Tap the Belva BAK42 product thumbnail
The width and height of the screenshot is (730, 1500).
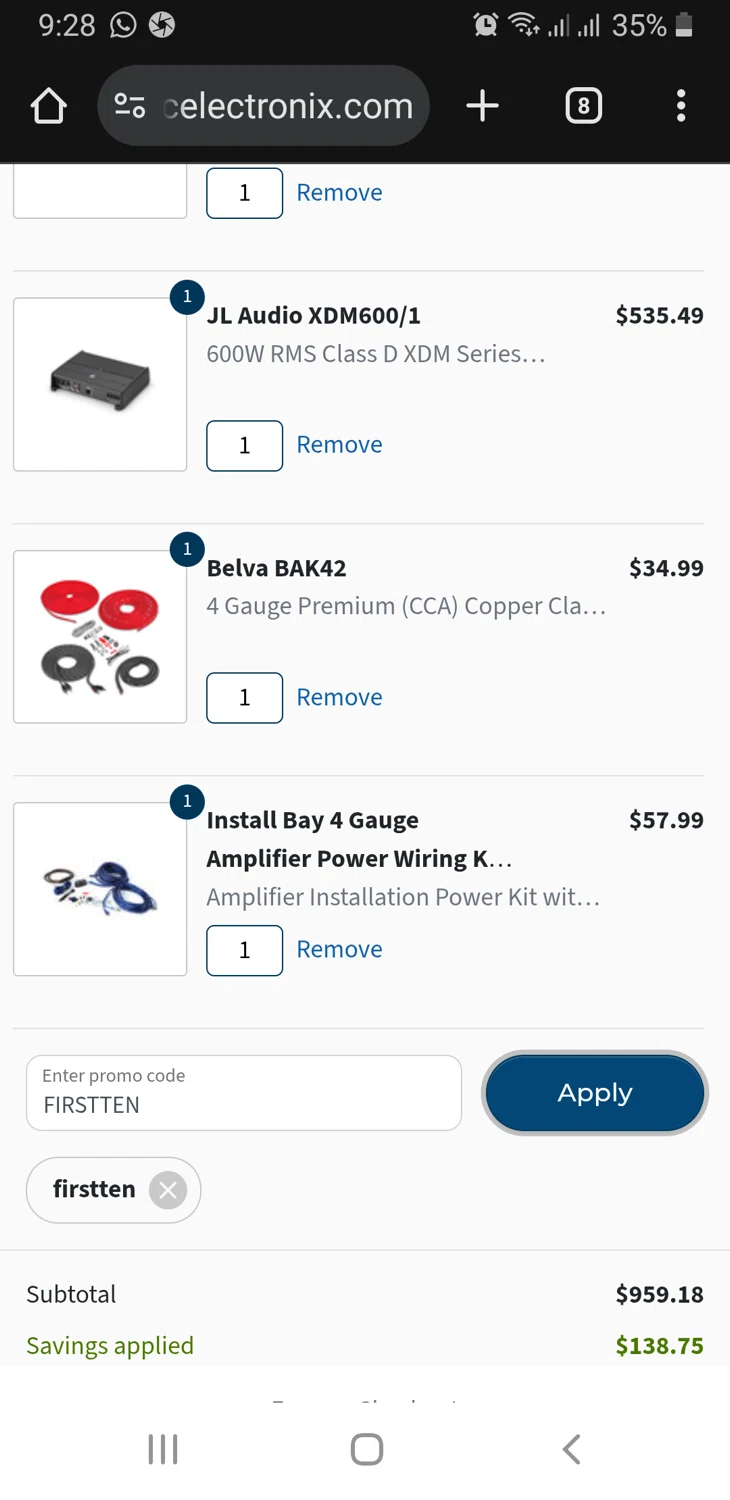click(100, 636)
